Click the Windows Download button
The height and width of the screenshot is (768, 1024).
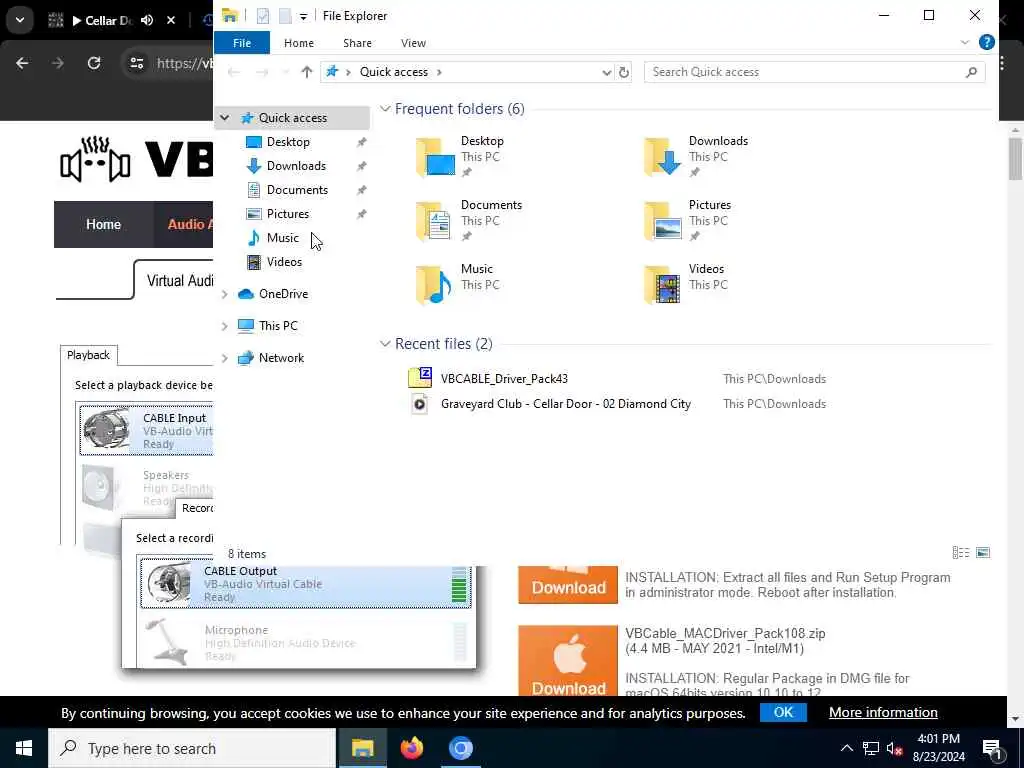[568, 584]
